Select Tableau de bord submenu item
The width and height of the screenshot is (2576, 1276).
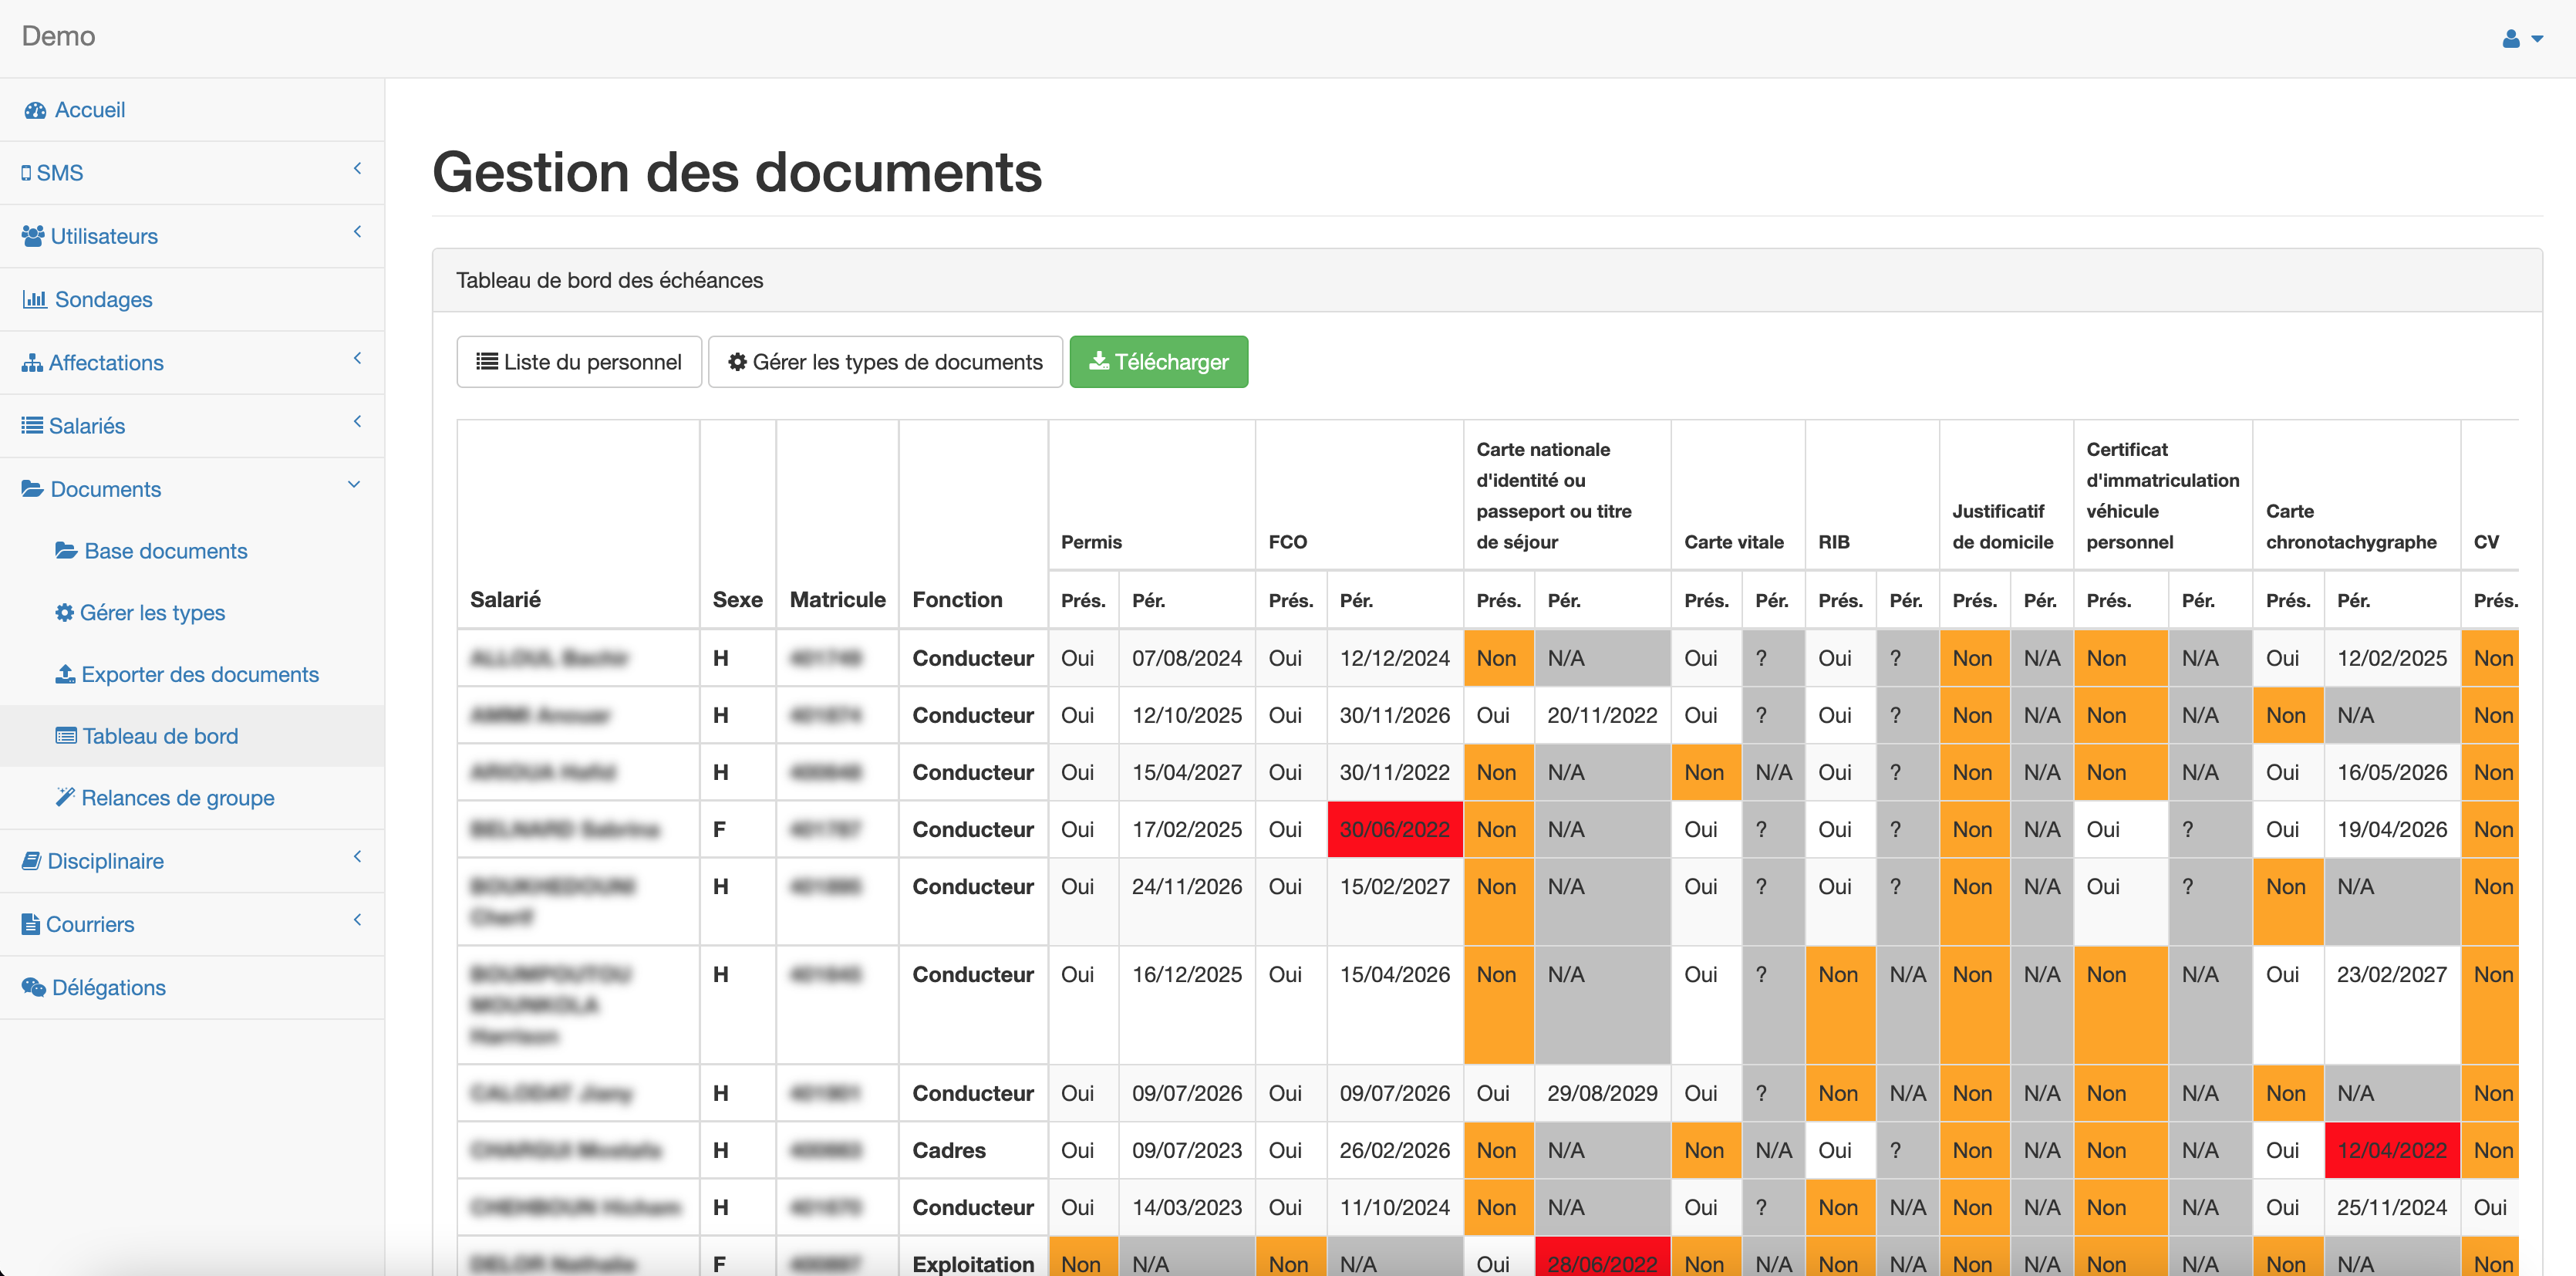tap(192, 736)
